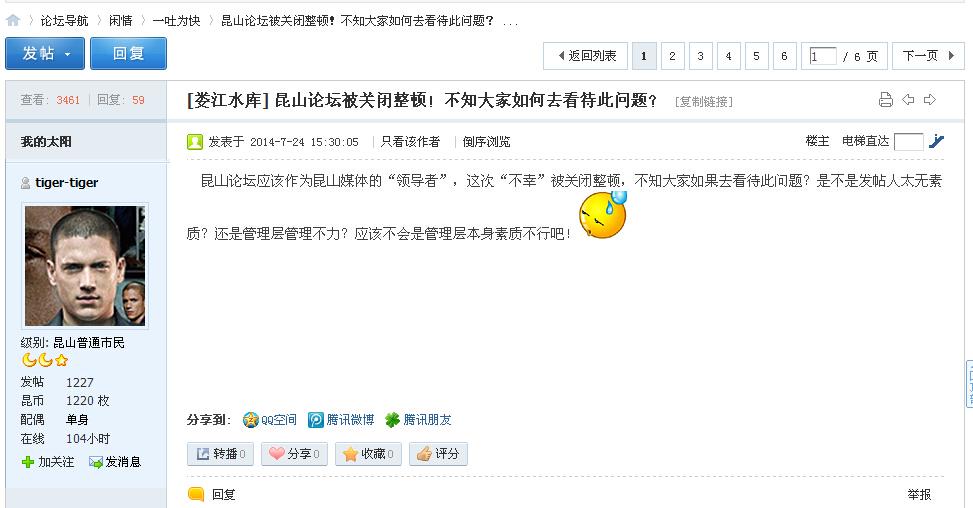973x508 pixels.
Task: Click the elevator jump icon
Action: click(x=936, y=141)
